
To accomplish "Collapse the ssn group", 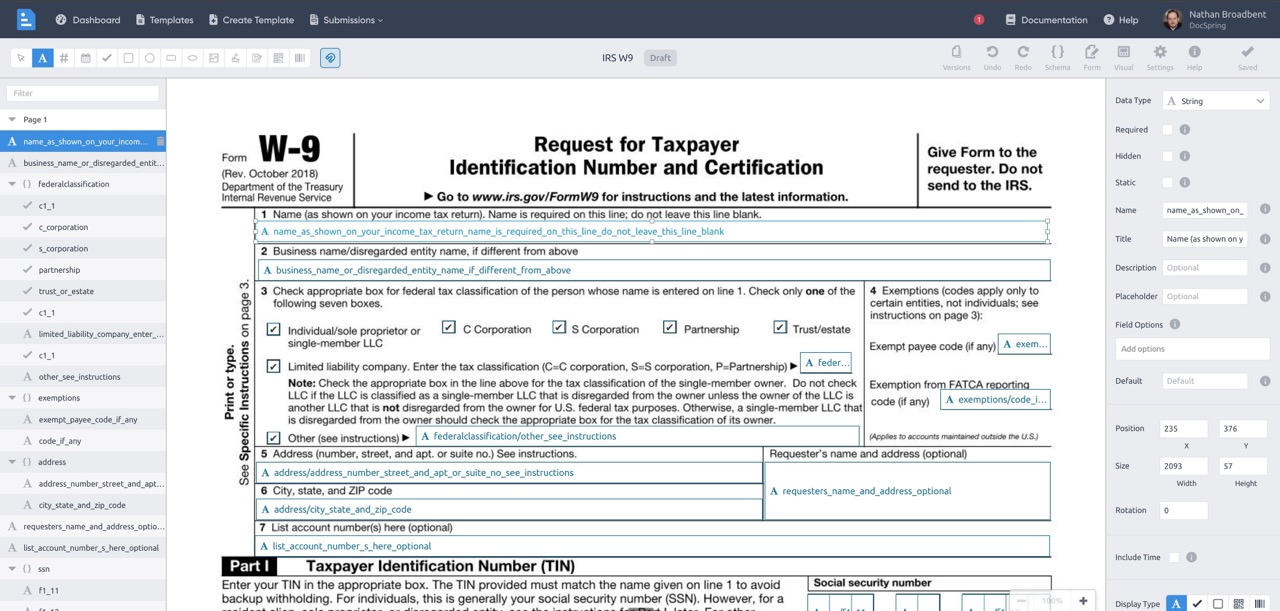I will point(12,569).
